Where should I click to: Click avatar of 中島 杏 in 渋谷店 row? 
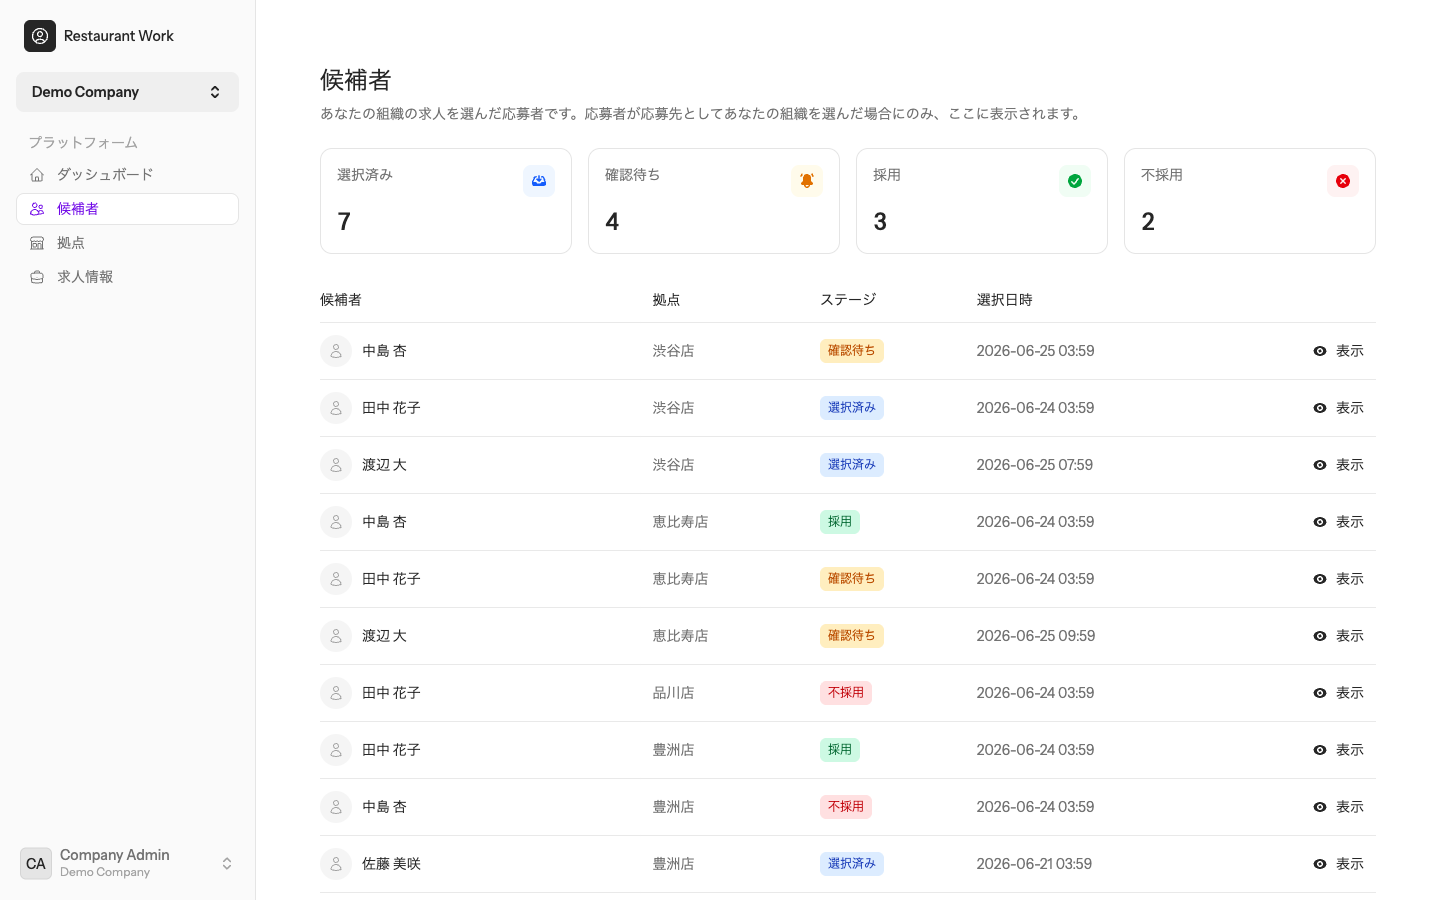[336, 351]
